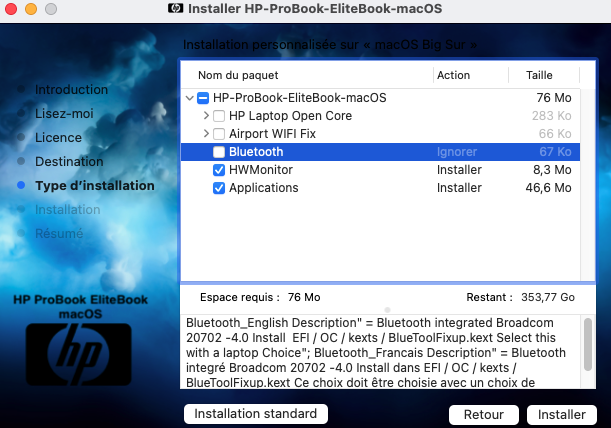Select the HP-ProBook-EliteBook-macOS root row label

[x=299, y=98]
